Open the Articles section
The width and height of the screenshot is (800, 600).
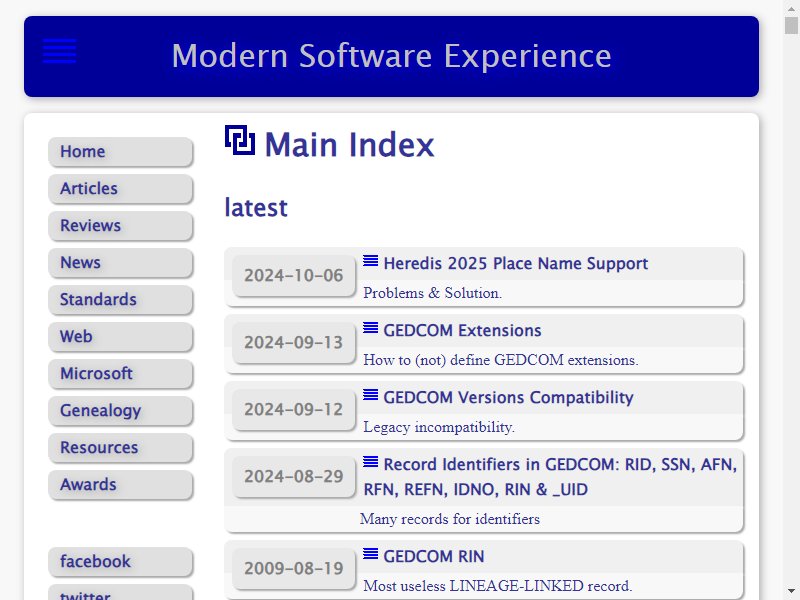click(121, 189)
